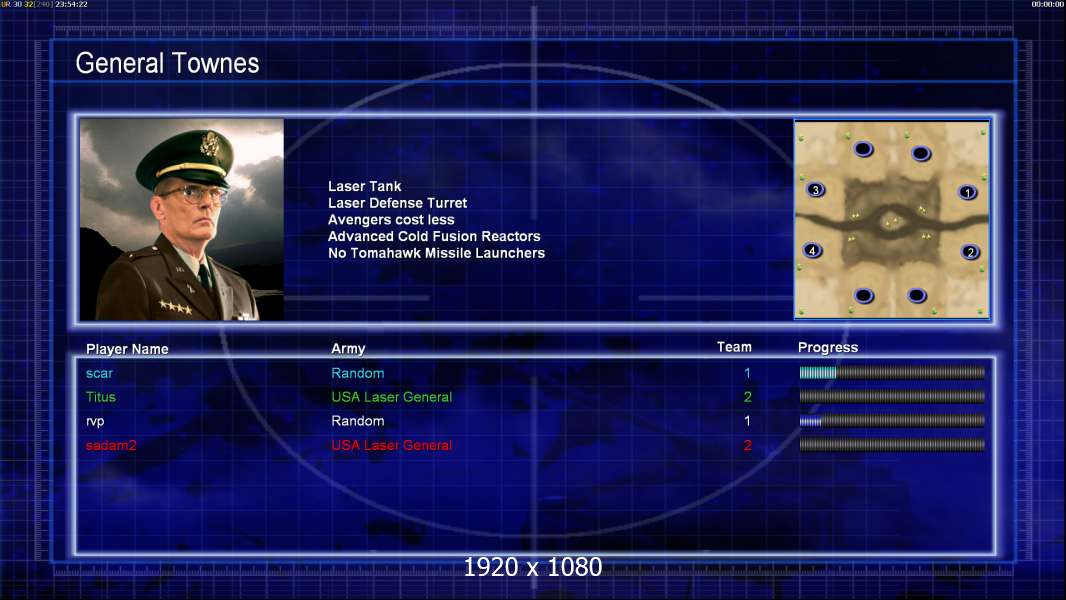This screenshot has height=600, width=1066.
Task: Select player name Titus
Action: (x=101, y=397)
